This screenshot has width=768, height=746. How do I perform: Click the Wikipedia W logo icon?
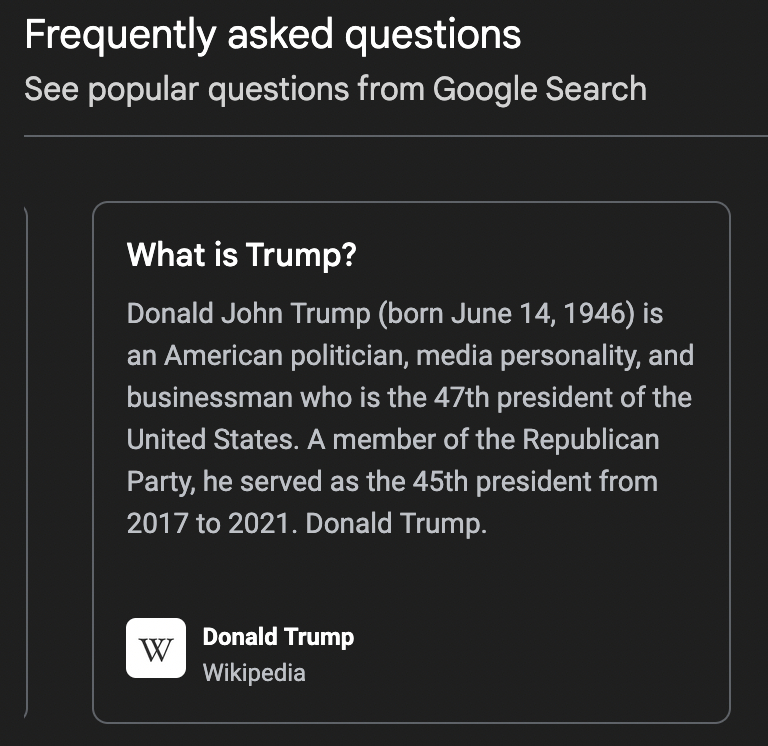pyautogui.click(x=156, y=649)
